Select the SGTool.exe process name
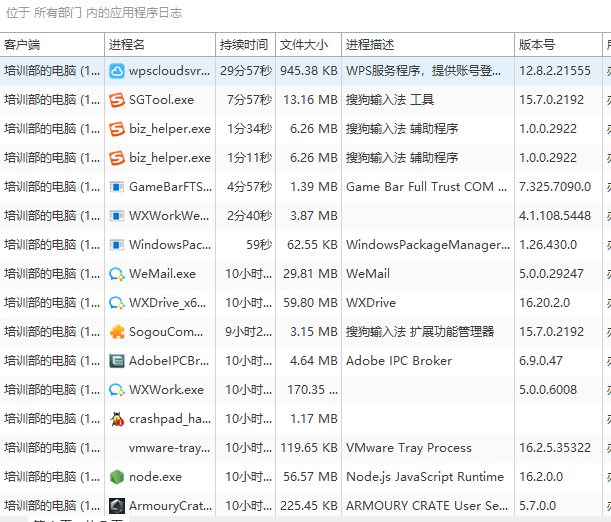 pyautogui.click(x=161, y=100)
